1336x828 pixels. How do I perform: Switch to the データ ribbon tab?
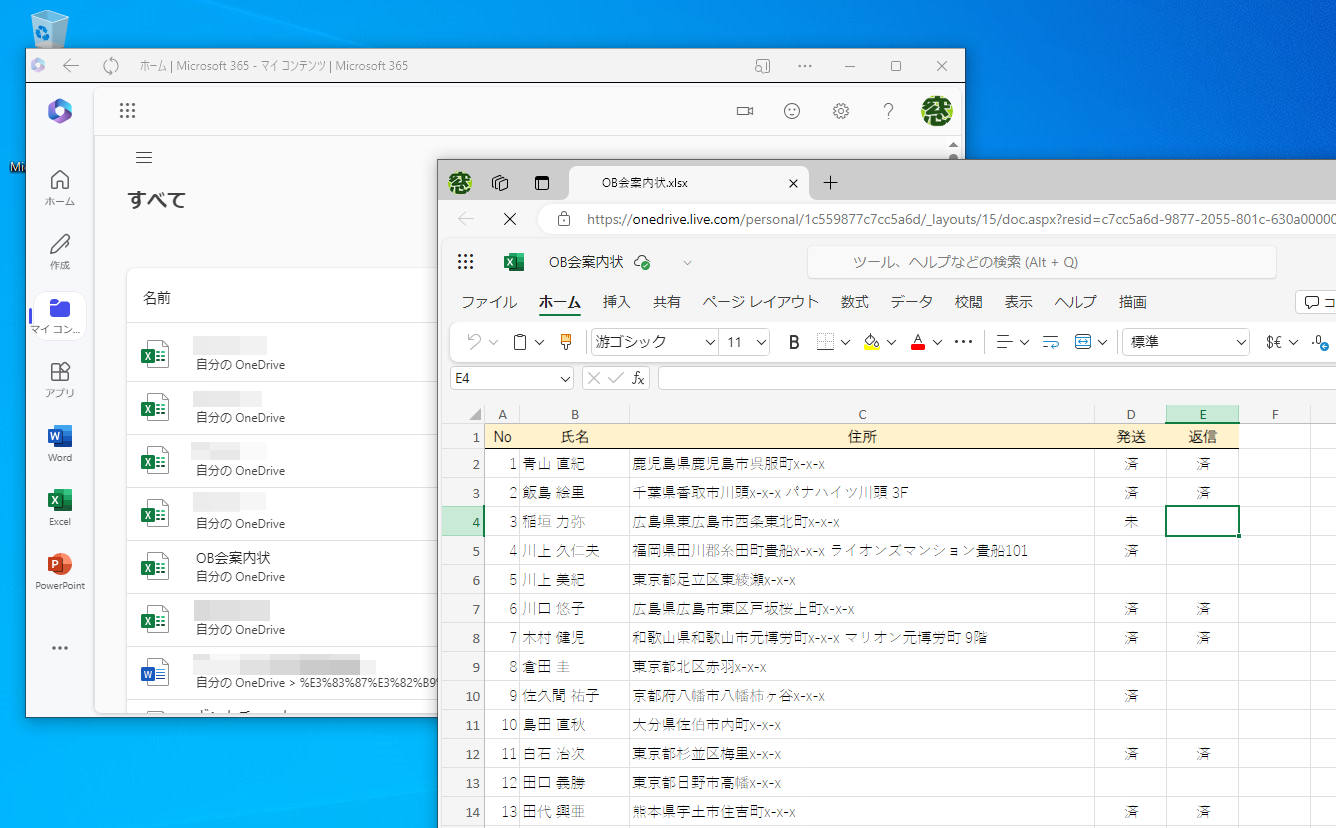(x=911, y=301)
